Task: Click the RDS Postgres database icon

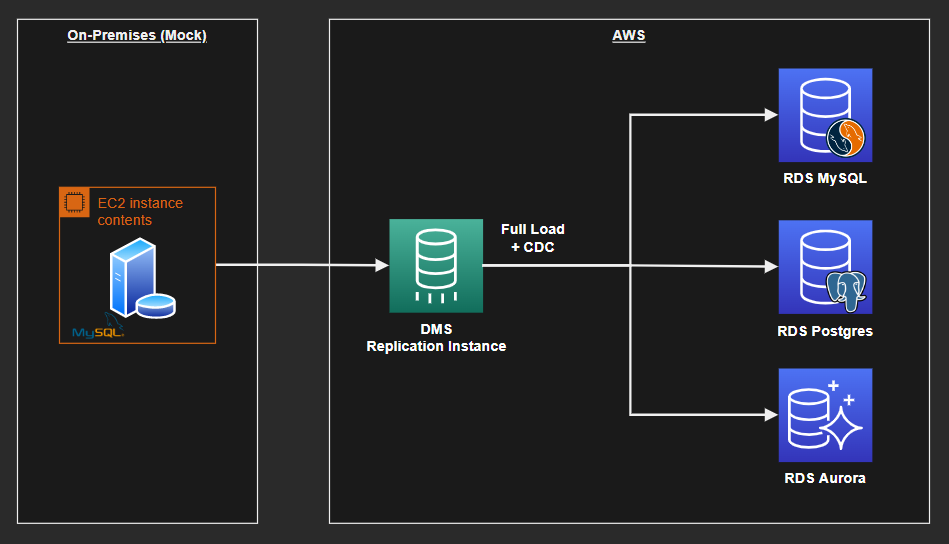Action: point(825,267)
